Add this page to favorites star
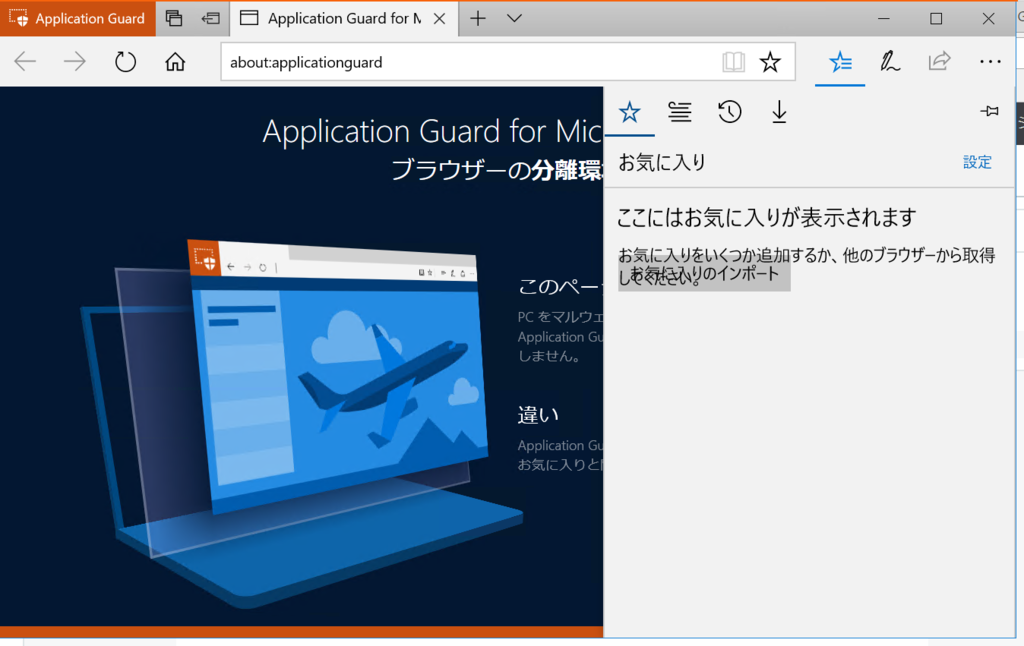This screenshot has width=1024, height=646. point(771,62)
